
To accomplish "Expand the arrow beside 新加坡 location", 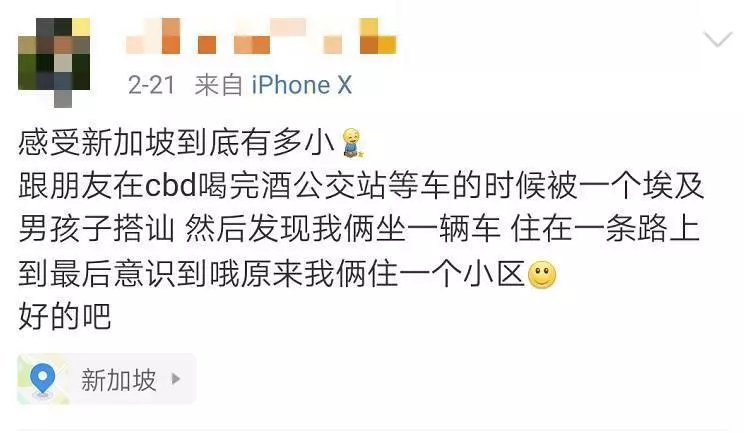I will 176,379.
